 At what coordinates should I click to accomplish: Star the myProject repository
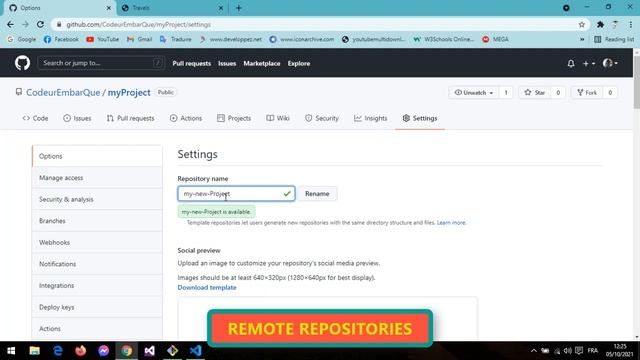coord(535,93)
